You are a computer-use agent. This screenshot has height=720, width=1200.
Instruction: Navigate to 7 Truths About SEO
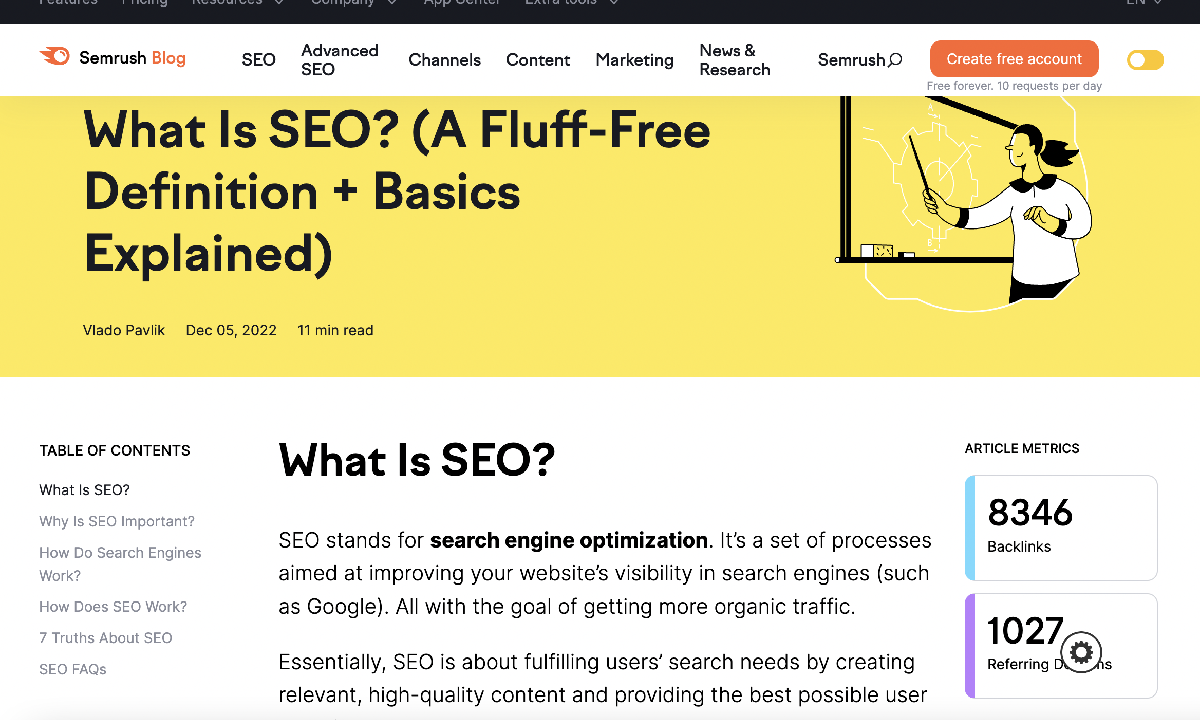pyautogui.click(x=106, y=638)
